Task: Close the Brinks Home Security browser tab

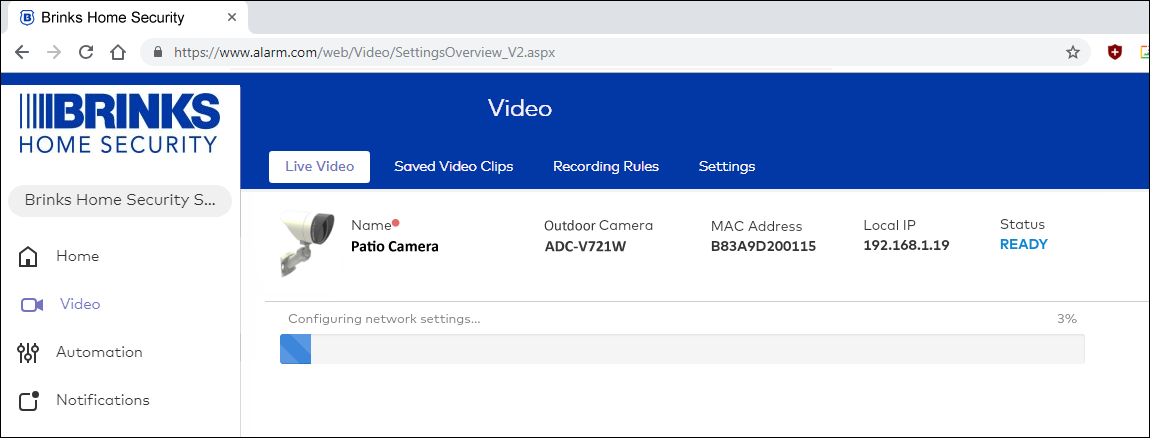Action: coord(232,17)
